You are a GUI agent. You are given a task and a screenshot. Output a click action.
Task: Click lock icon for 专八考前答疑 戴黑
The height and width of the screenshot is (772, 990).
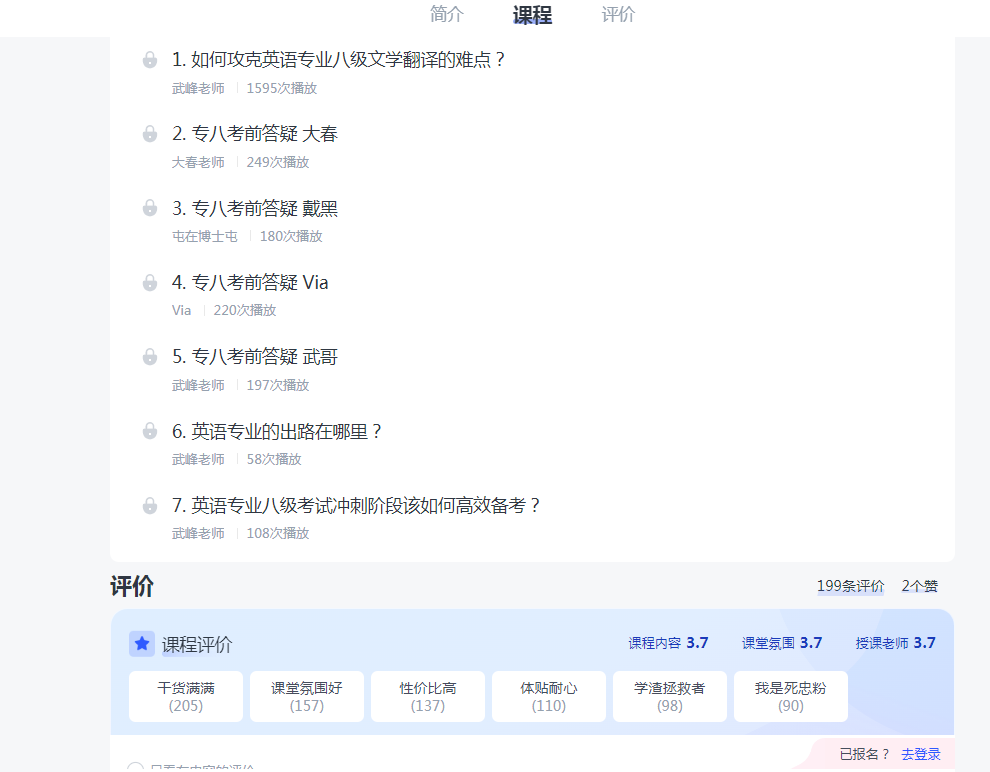pyautogui.click(x=150, y=208)
